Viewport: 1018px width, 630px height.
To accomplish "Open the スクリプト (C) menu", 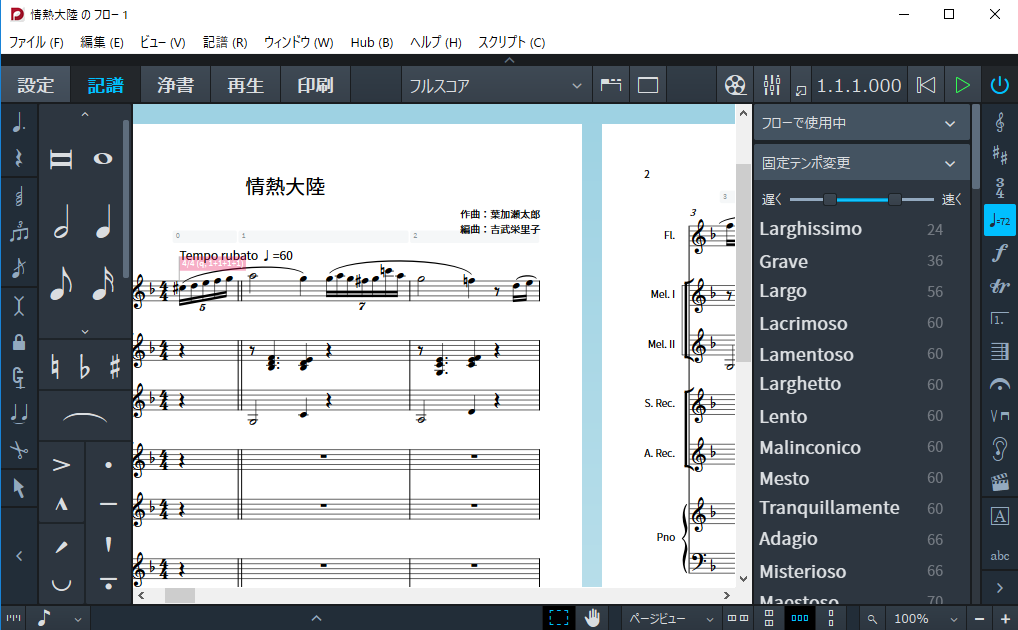I will tap(512, 42).
